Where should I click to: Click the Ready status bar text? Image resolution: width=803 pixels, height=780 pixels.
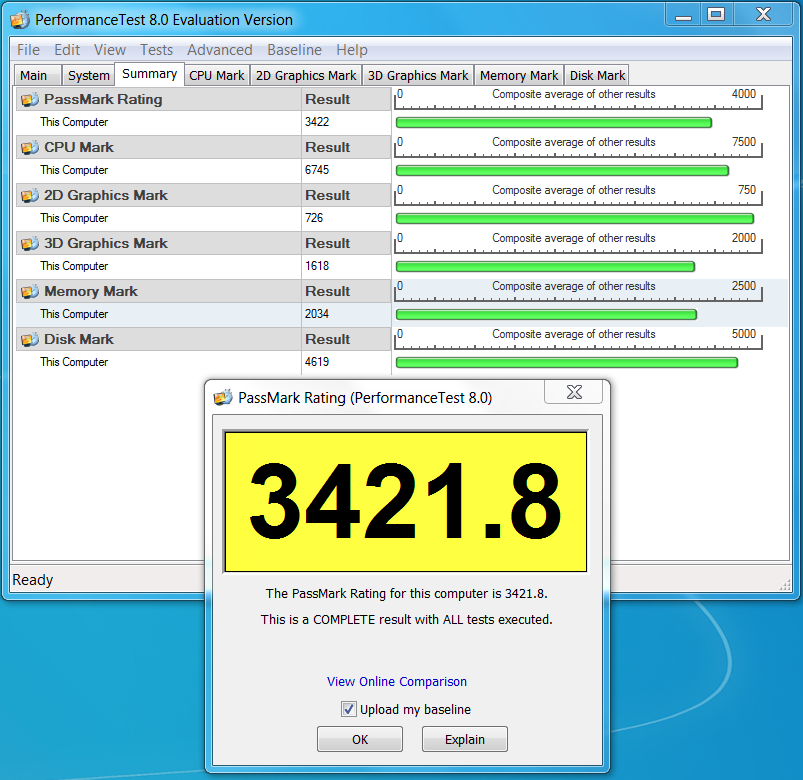tap(33, 580)
